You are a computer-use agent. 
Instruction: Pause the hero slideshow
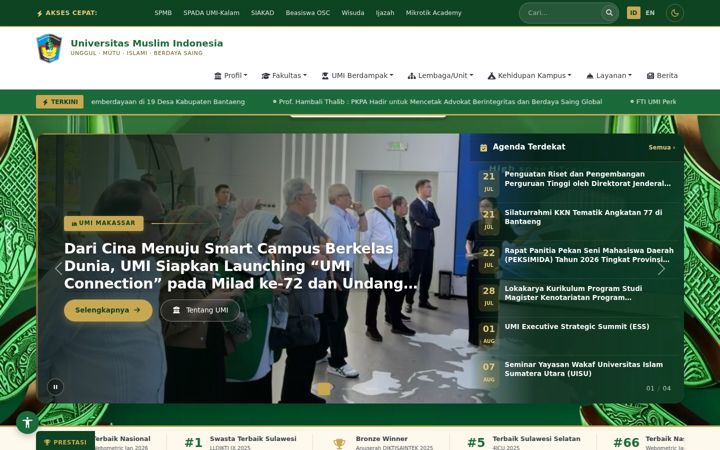(x=55, y=387)
